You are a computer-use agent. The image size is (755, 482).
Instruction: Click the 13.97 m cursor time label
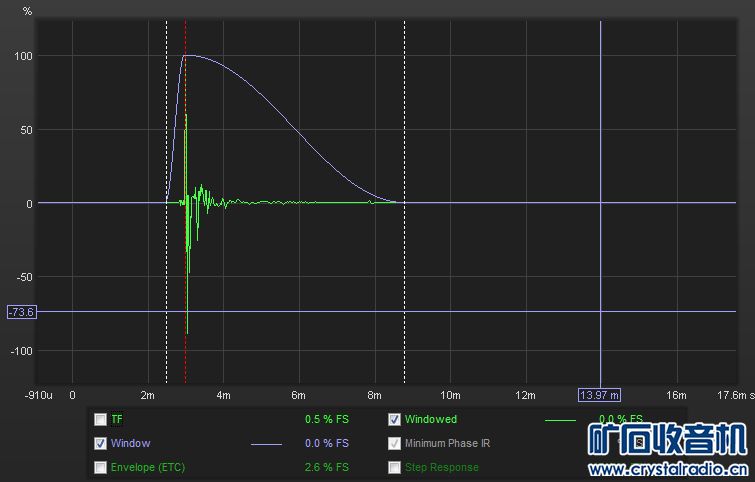600,395
